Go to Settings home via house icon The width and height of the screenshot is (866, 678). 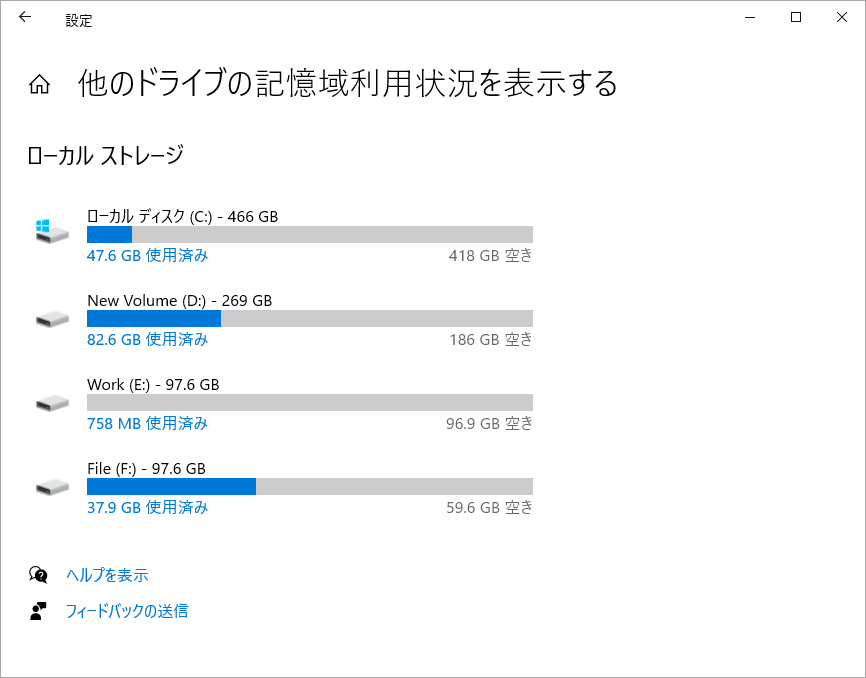coord(39,84)
